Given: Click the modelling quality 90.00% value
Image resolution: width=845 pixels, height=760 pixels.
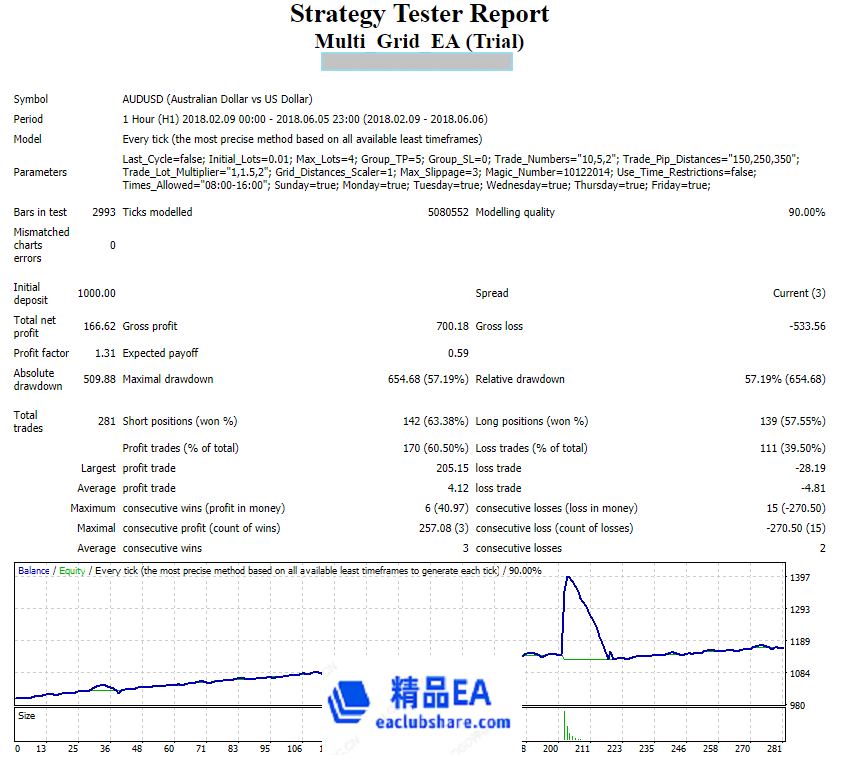Looking at the screenshot, I should 806,212.
